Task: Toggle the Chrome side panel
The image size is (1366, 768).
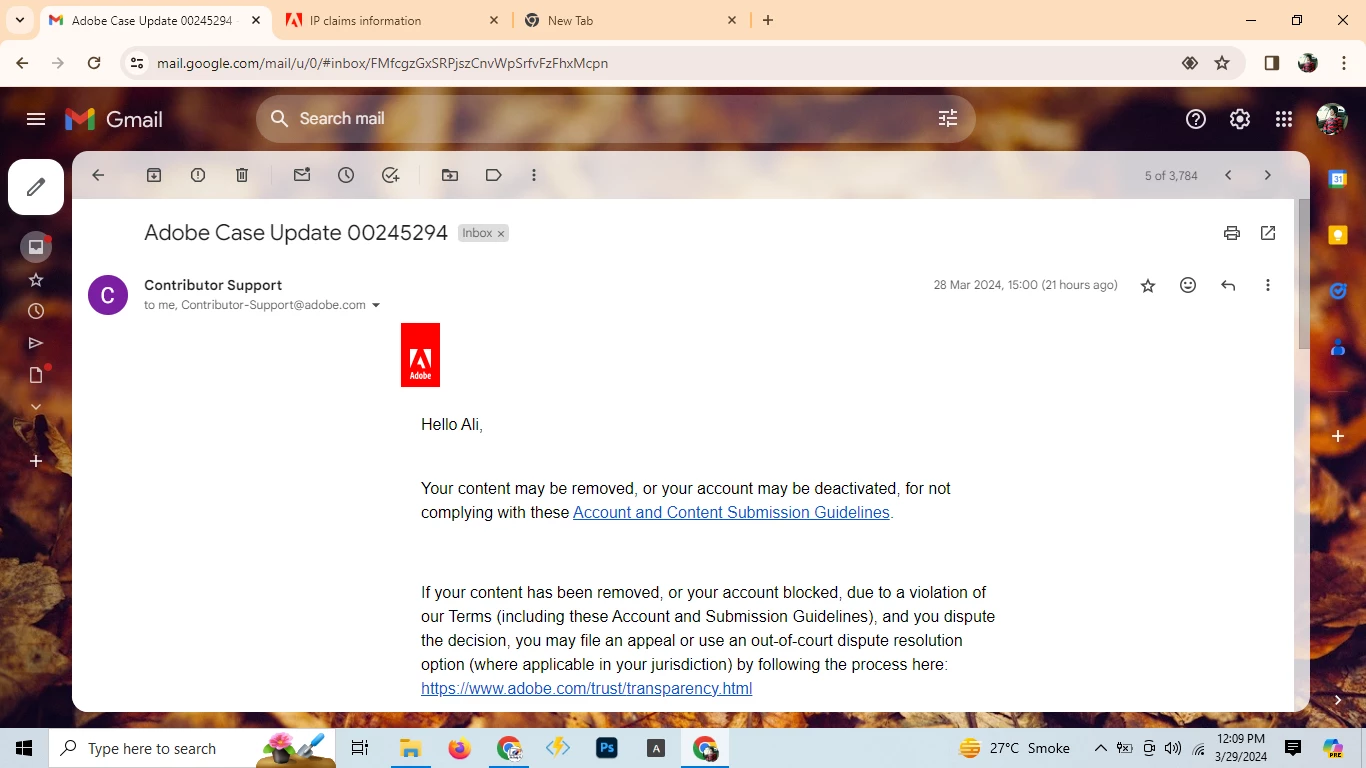Action: (1272, 63)
